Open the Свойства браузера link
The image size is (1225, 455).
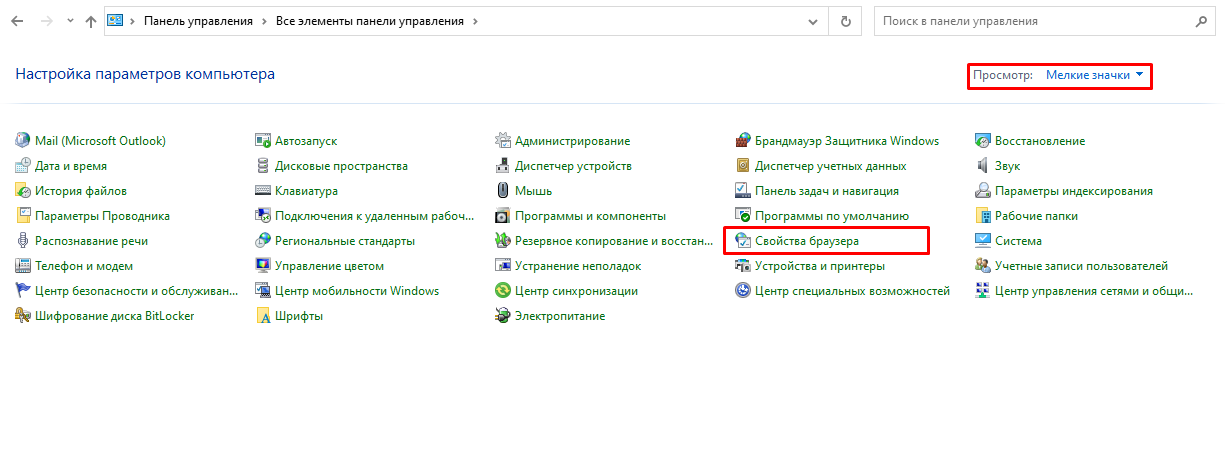pyautogui.click(x=806, y=241)
